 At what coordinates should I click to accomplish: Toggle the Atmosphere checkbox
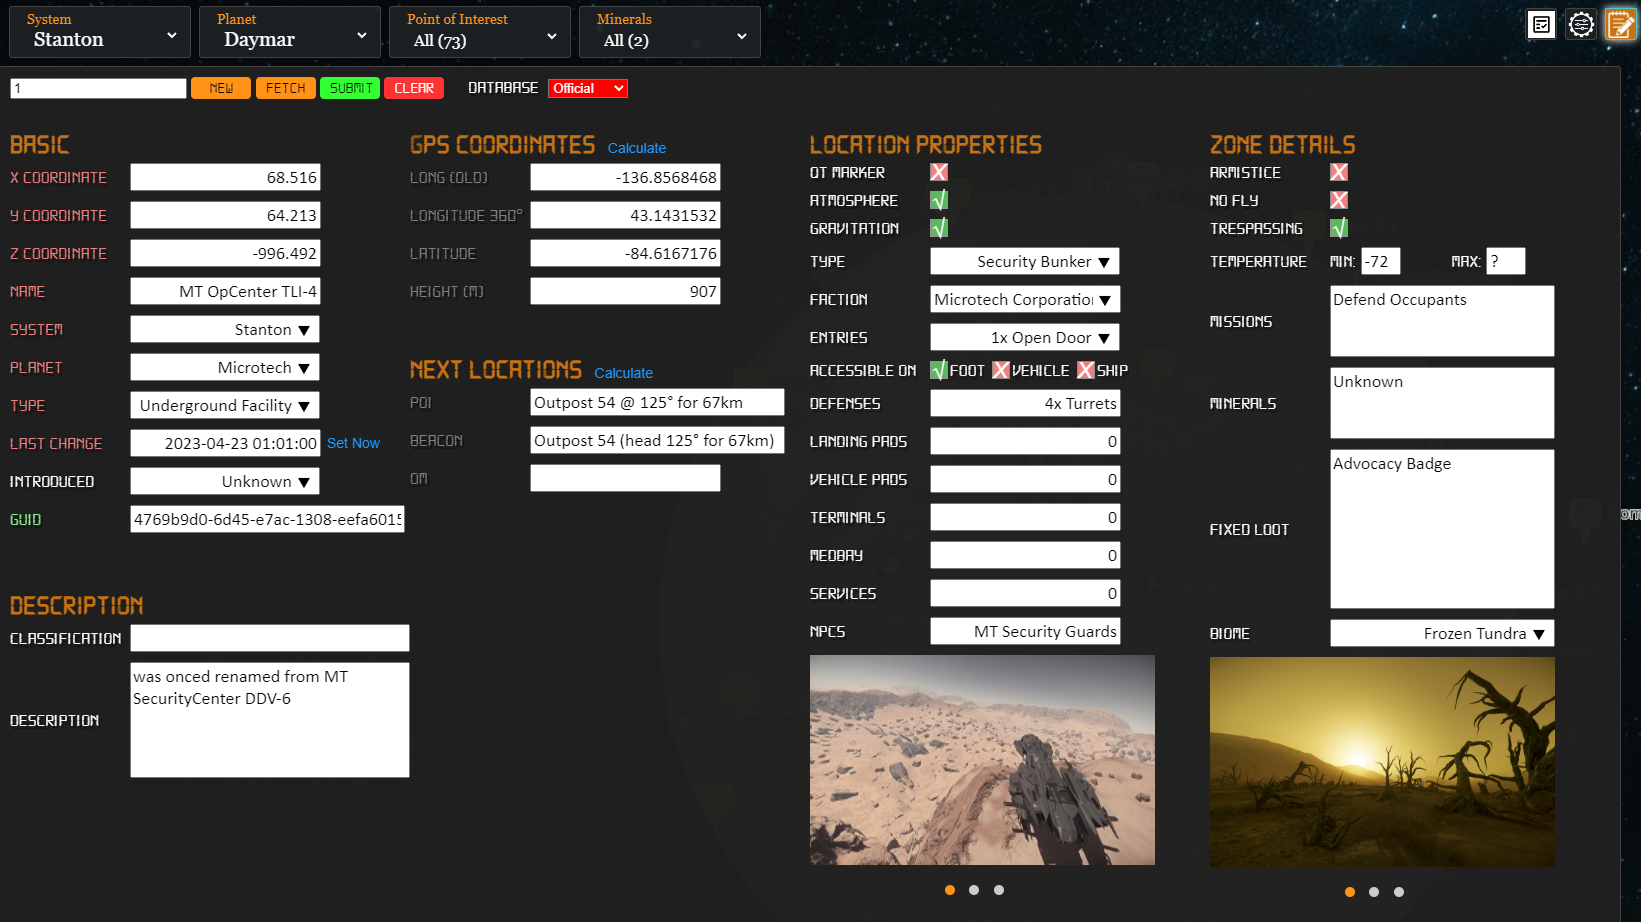[x=939, y=200]
